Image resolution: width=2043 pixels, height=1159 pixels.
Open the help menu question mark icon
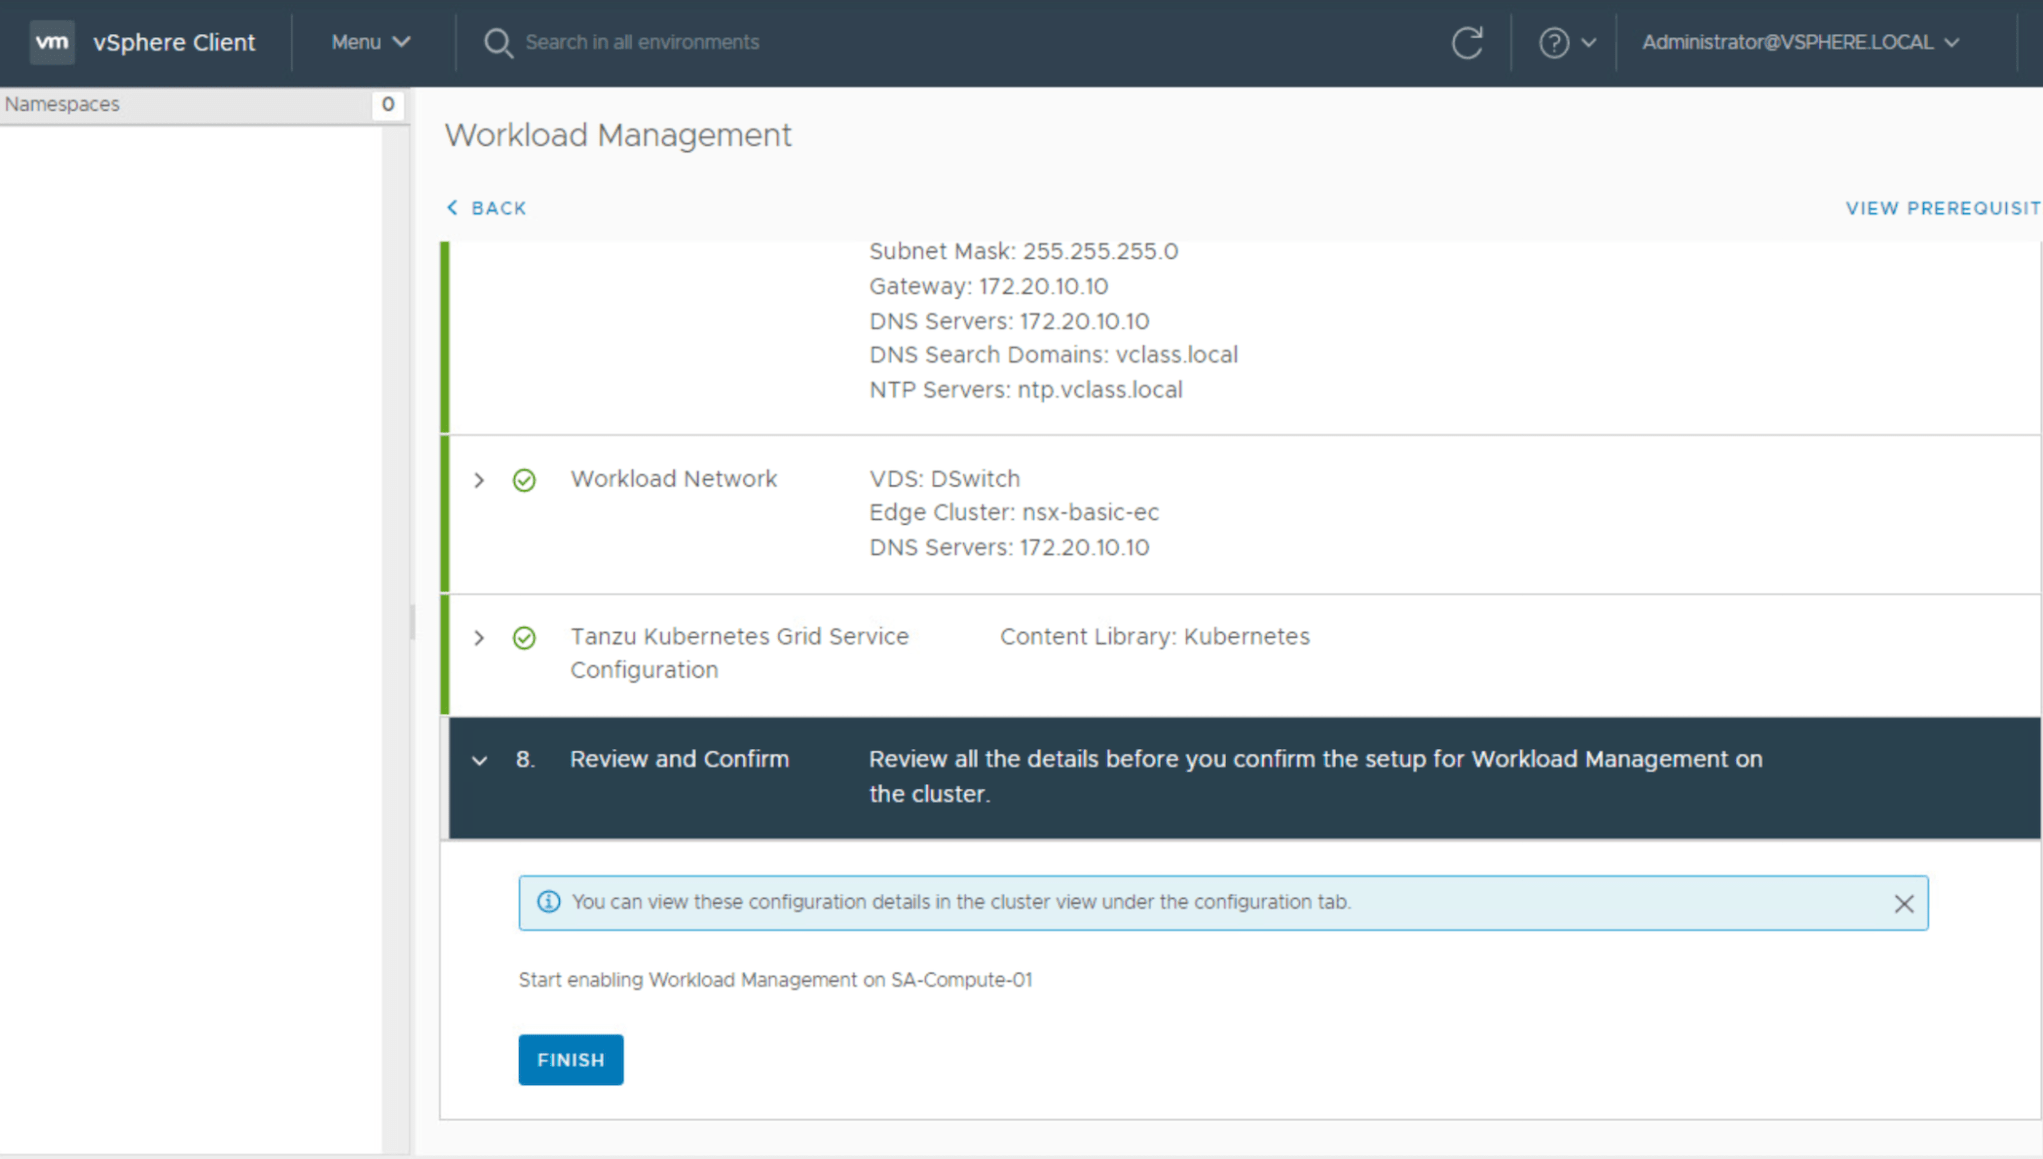point(1553,42)
